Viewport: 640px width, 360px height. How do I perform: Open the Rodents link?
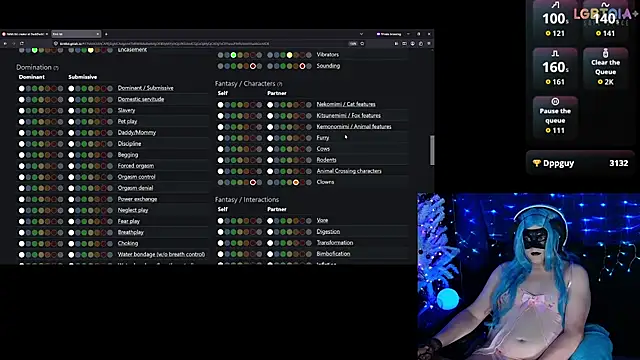click(x=326, y=160)
